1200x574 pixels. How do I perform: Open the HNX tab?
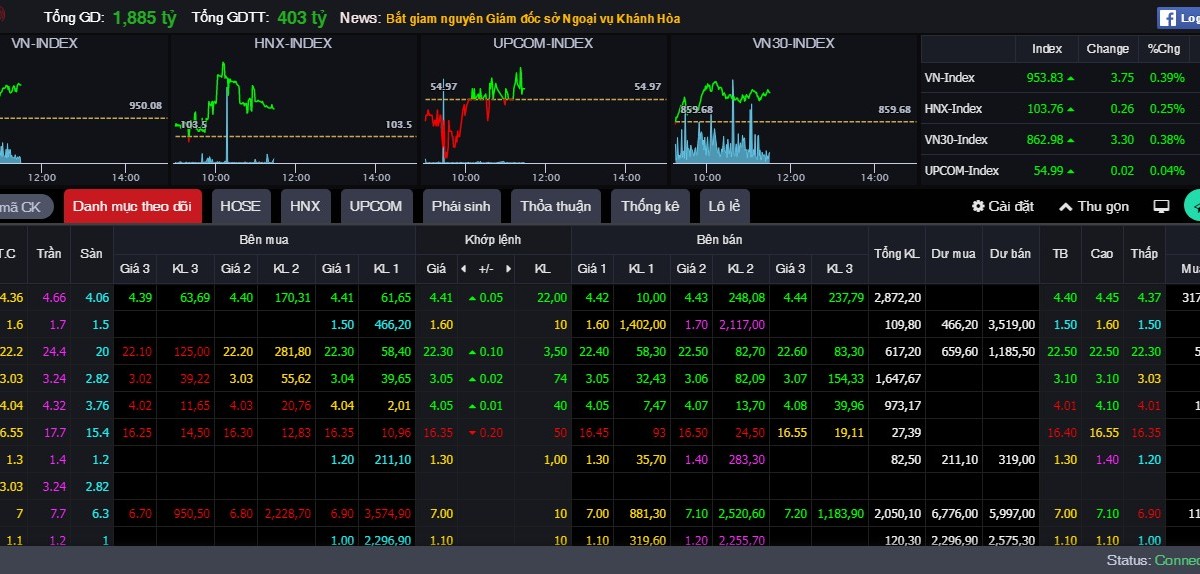305,206
